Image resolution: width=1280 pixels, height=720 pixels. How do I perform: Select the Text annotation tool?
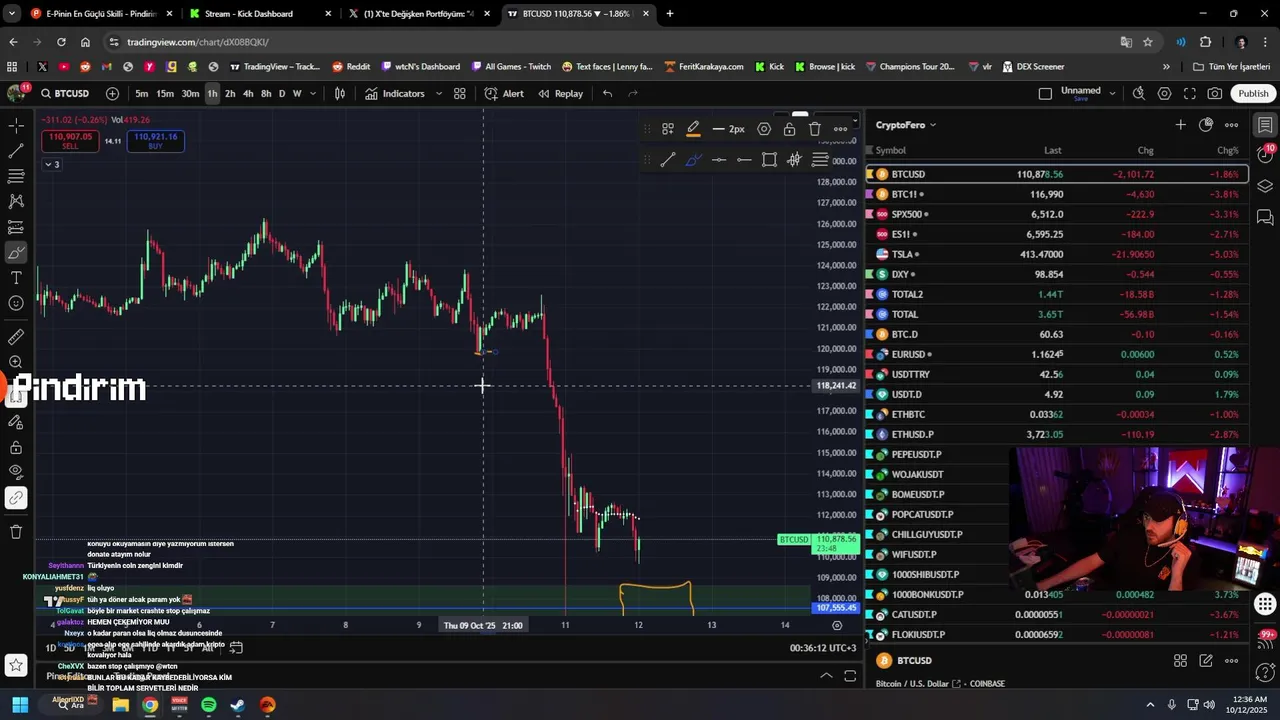tap(16, 278)
